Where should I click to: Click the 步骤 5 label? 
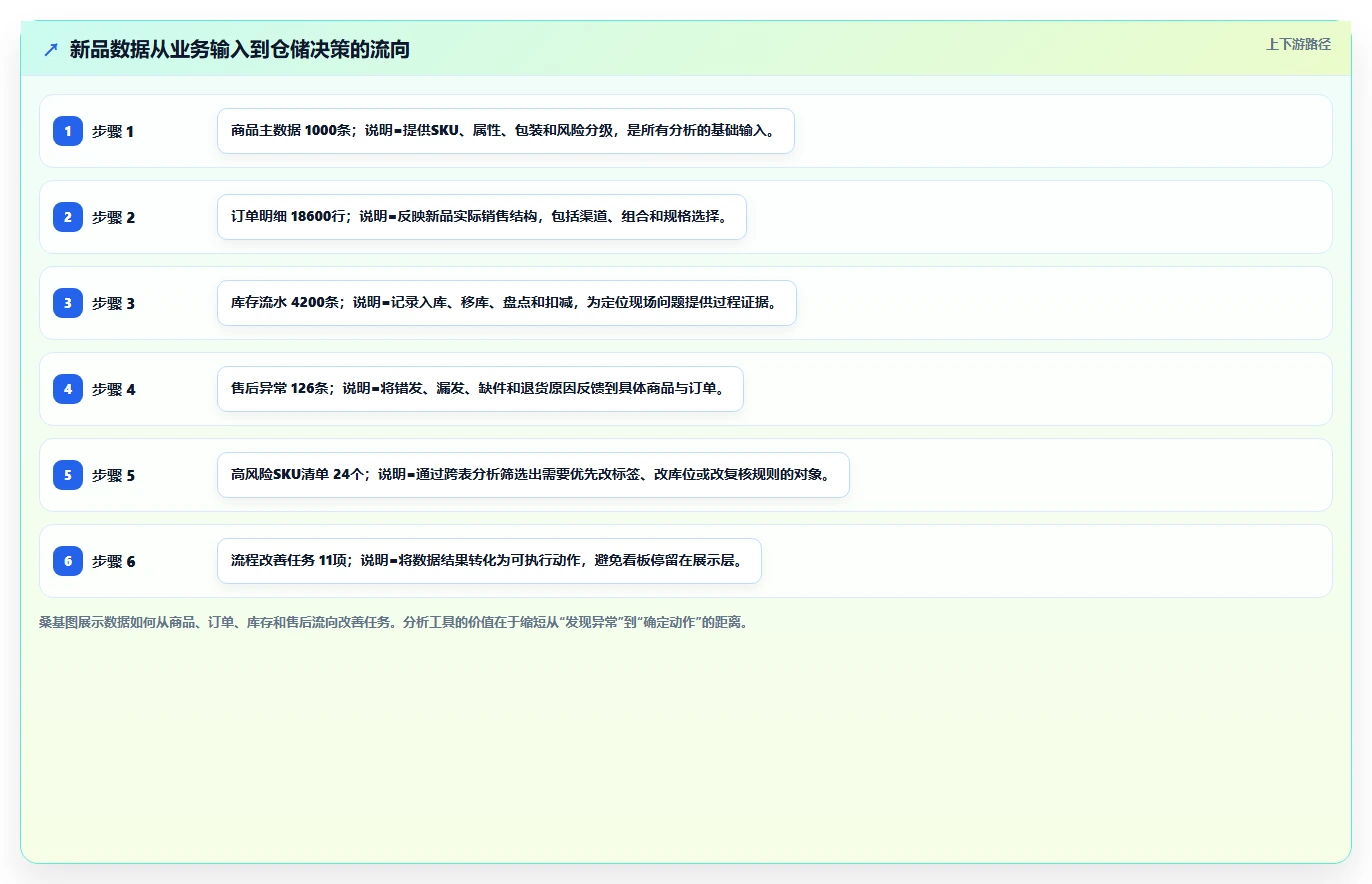pos(113,475)
